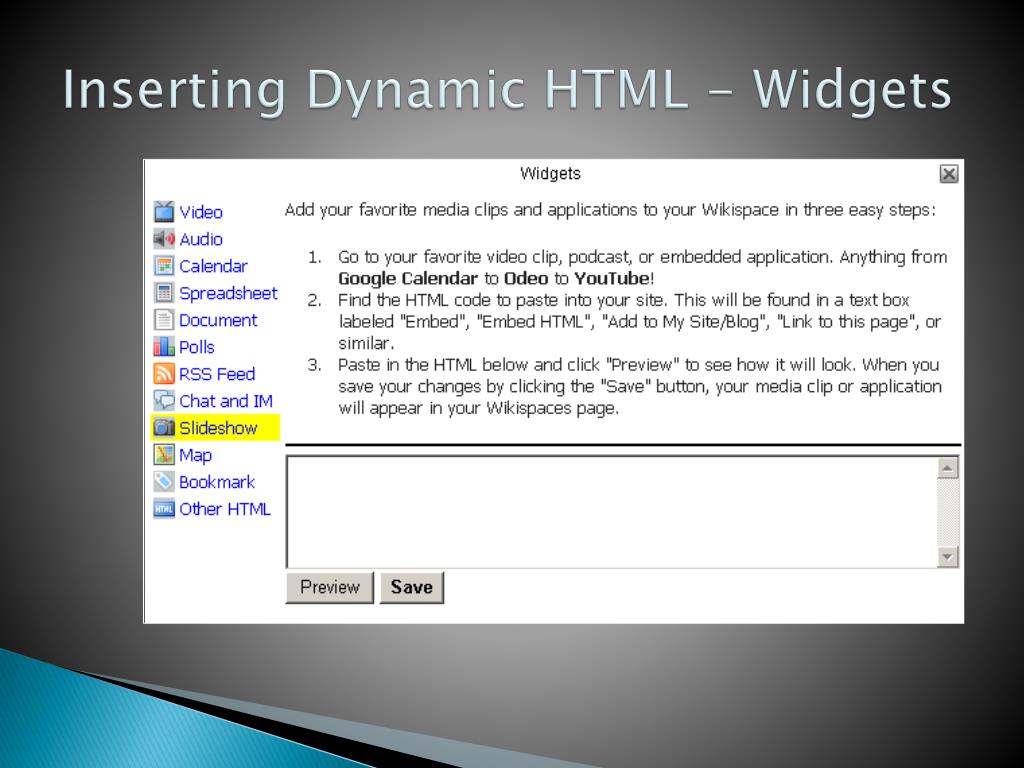Click the Spreadsheet icon
Image resolution: width=1024 pixels, height=768 pixels.
tap(164, 293)
